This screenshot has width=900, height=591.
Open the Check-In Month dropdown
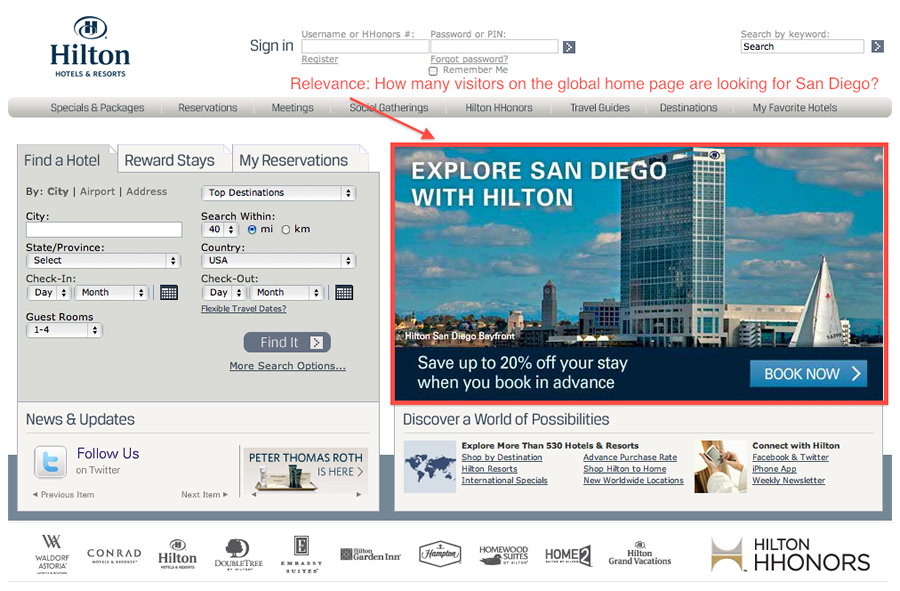point(112,293)
